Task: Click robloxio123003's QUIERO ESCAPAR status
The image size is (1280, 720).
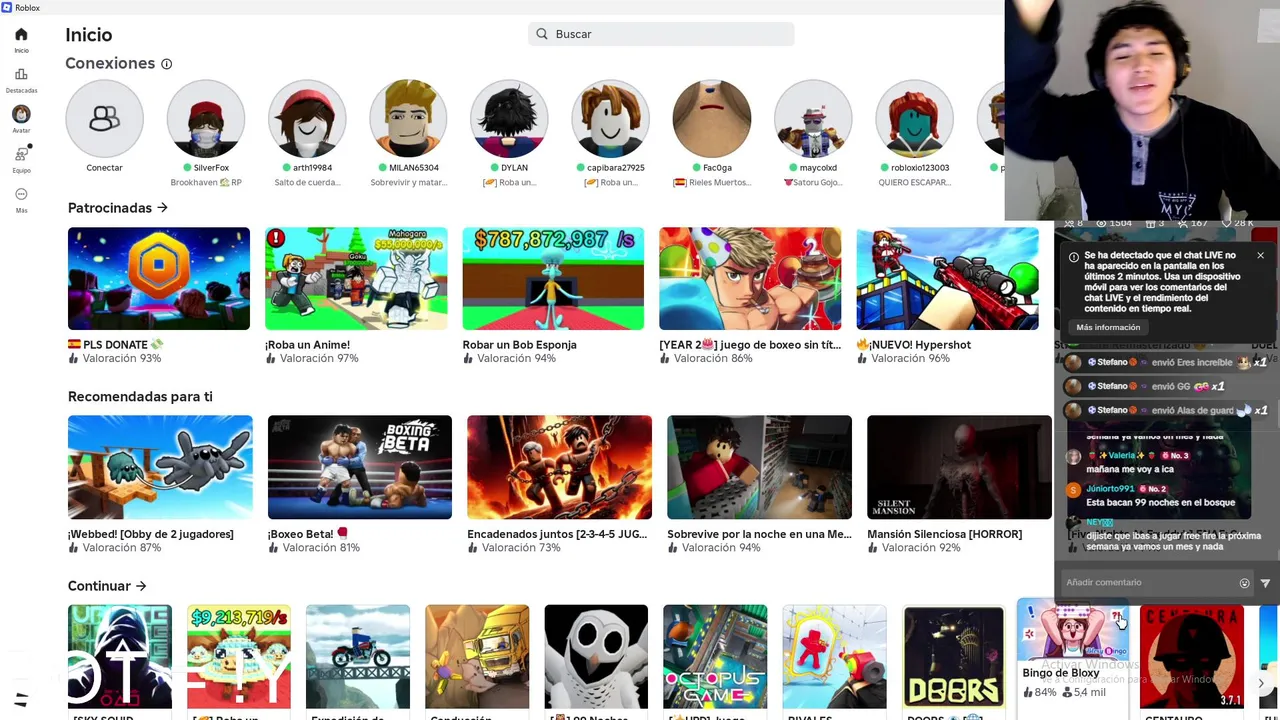Action: (914, 183)
